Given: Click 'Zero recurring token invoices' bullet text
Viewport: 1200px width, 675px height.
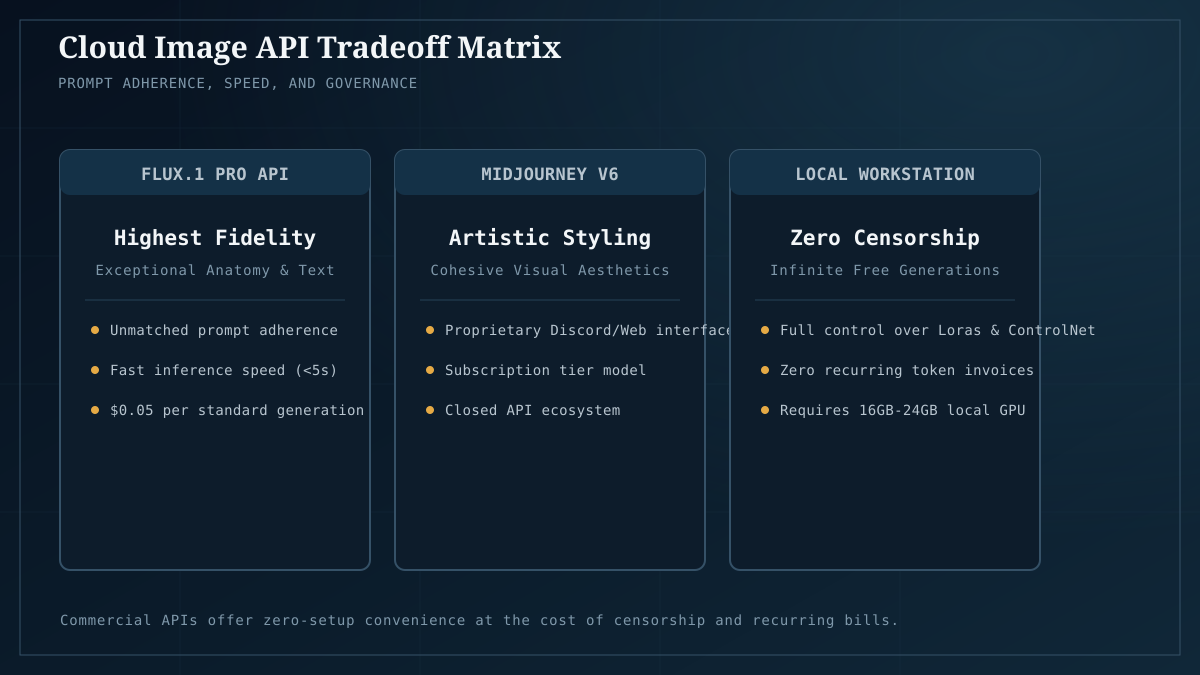Looking at the screenshot, I should [x=907, y=370].
